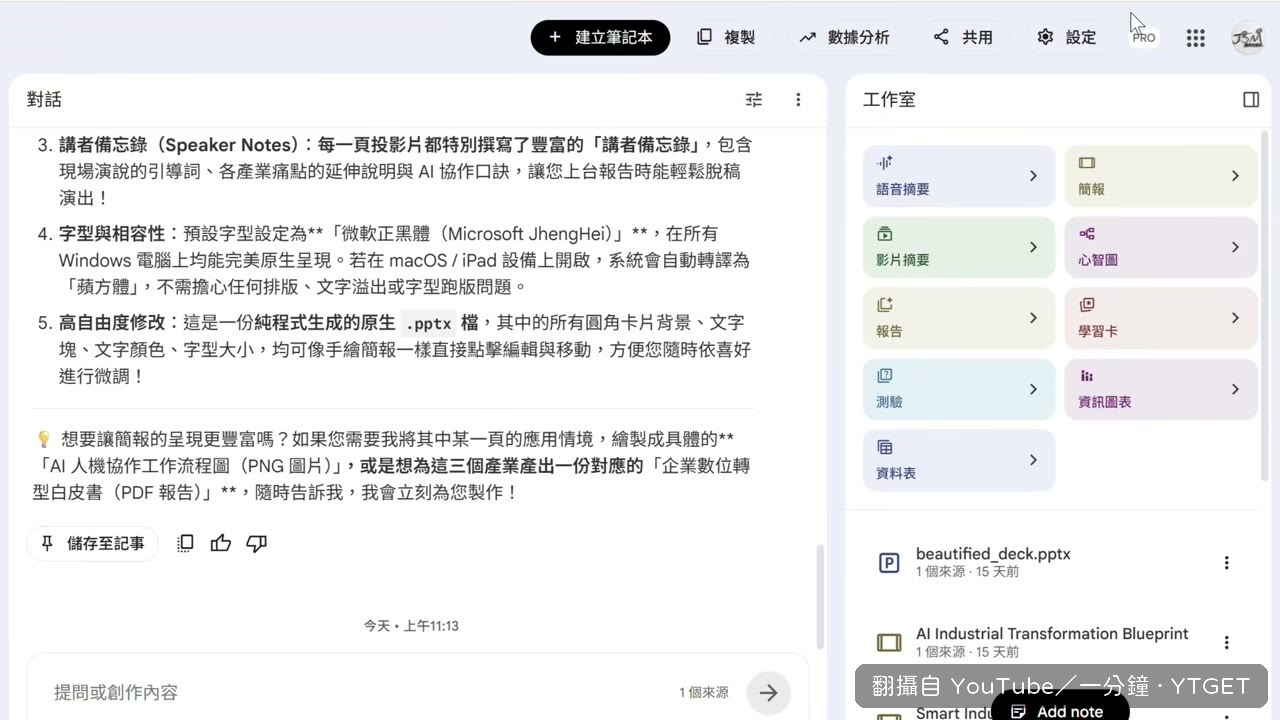Click the 心智圖 mind map icon

click(x=1087, y=234)
